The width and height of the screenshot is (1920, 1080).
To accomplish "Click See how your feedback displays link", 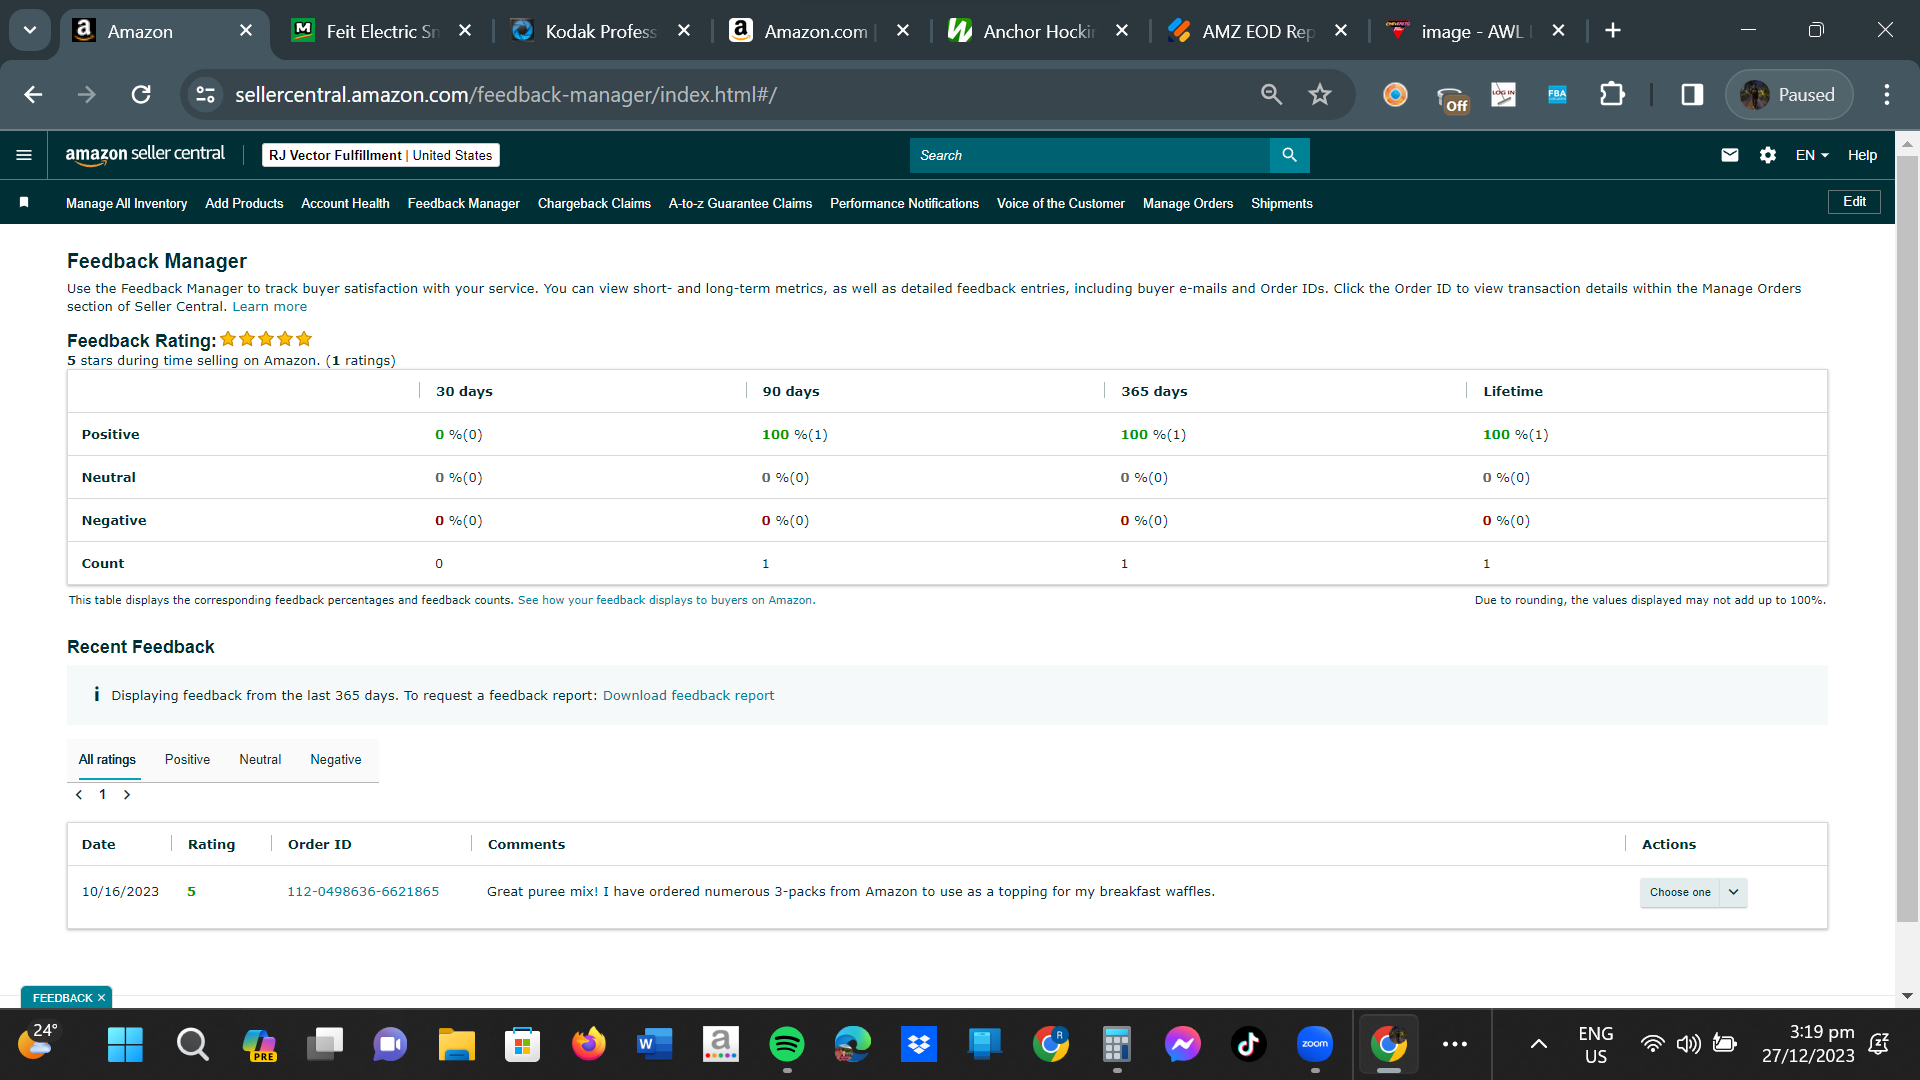I will coord(666,600).
